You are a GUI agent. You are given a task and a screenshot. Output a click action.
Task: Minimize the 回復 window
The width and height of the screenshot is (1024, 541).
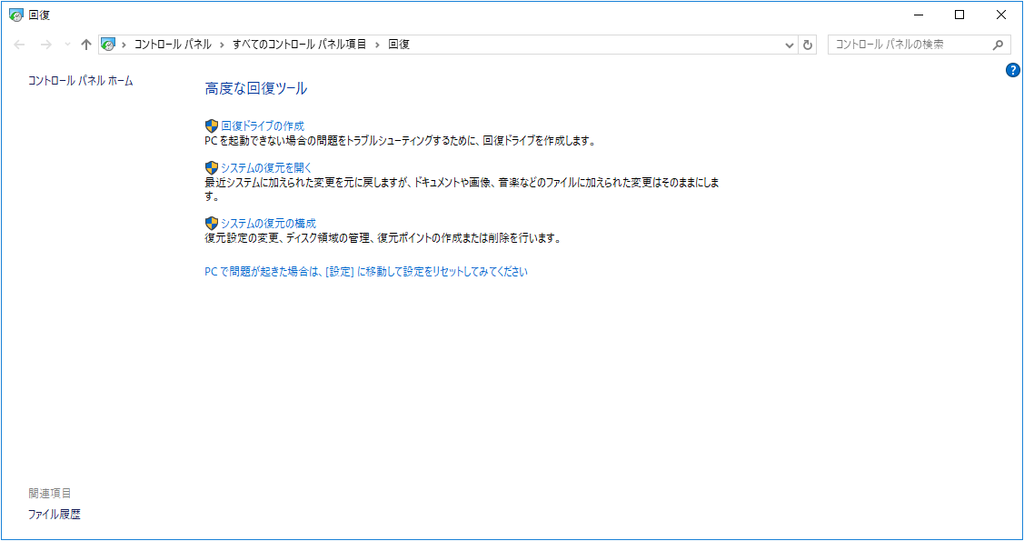point(918,15)
